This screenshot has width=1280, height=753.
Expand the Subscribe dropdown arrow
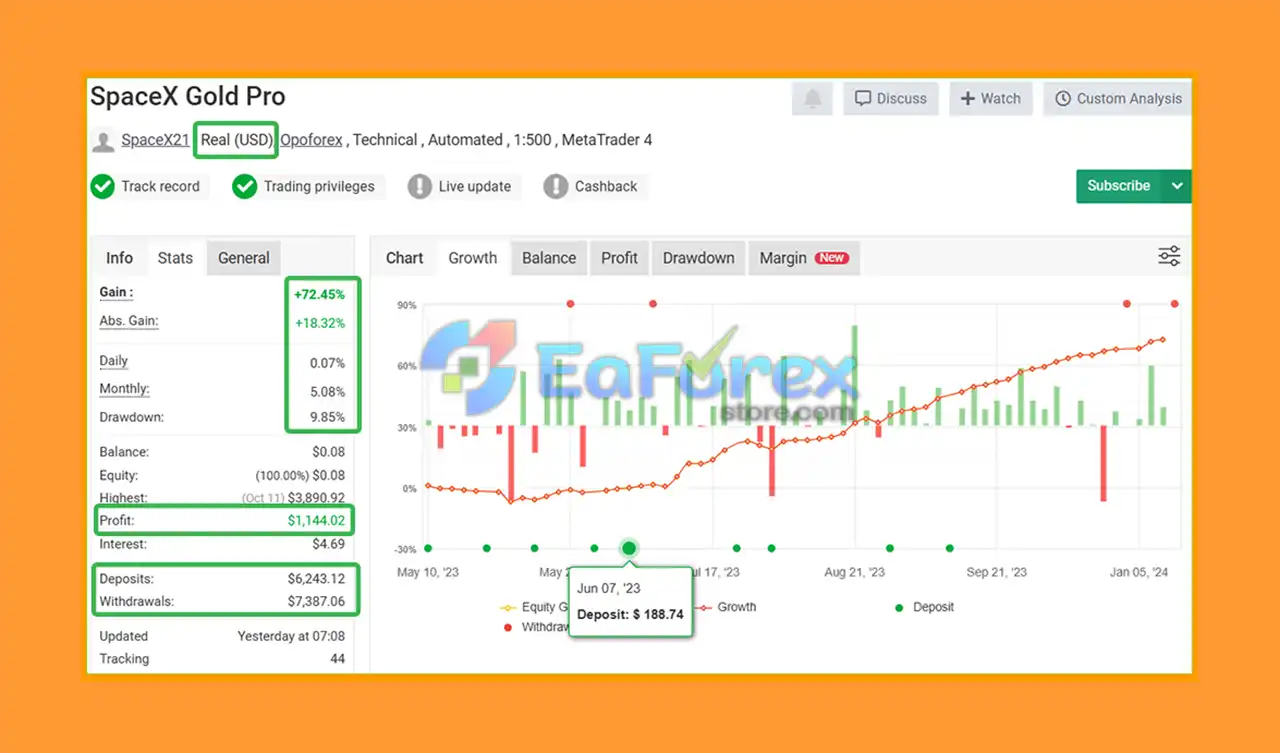pyautogui.click(x=1177, y=186)
